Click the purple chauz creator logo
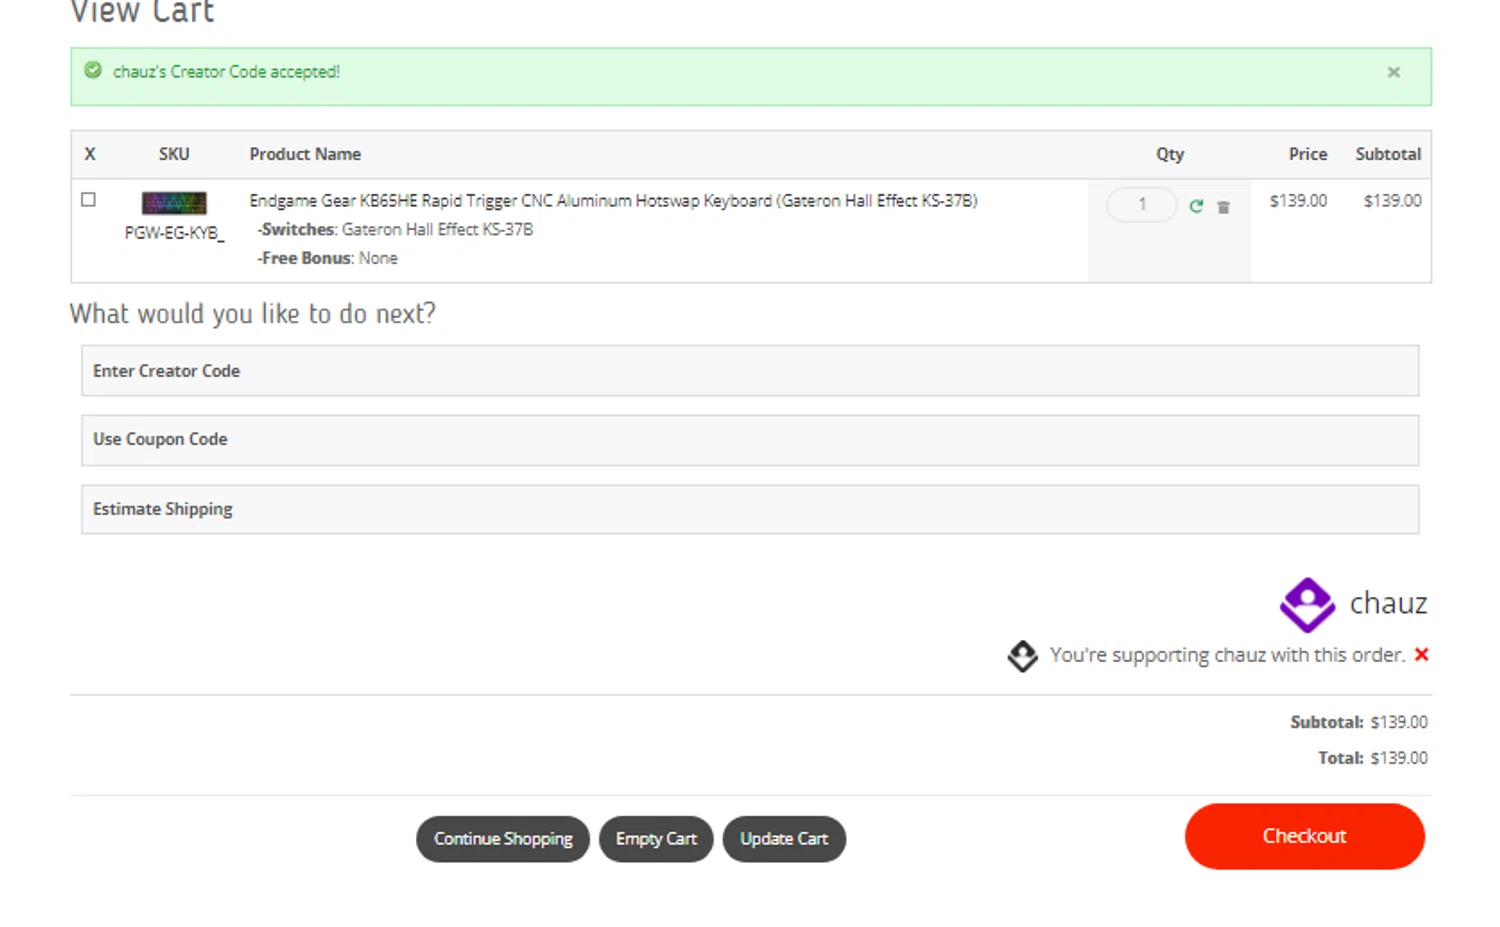 [x=1307, y=605]
